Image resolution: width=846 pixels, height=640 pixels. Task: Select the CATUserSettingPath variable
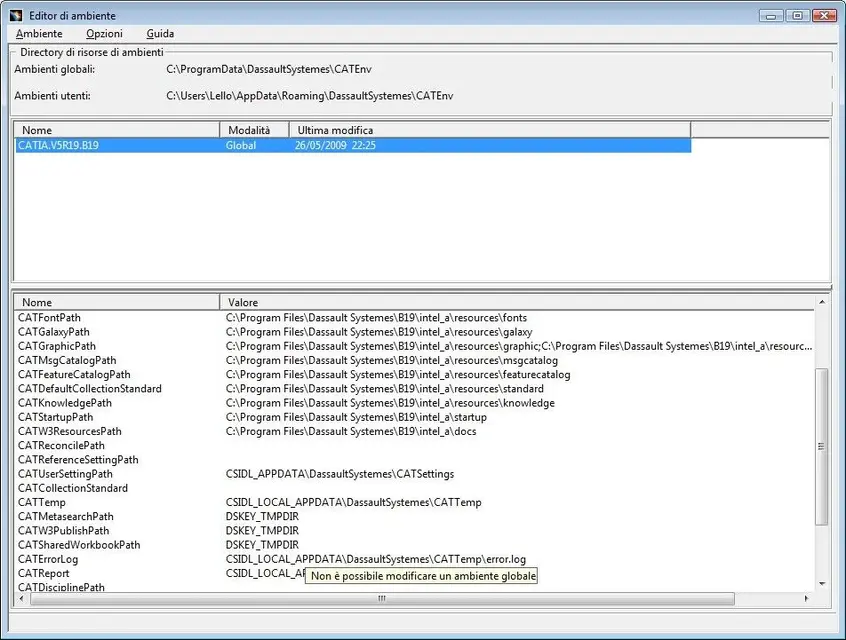click(65, 474)
